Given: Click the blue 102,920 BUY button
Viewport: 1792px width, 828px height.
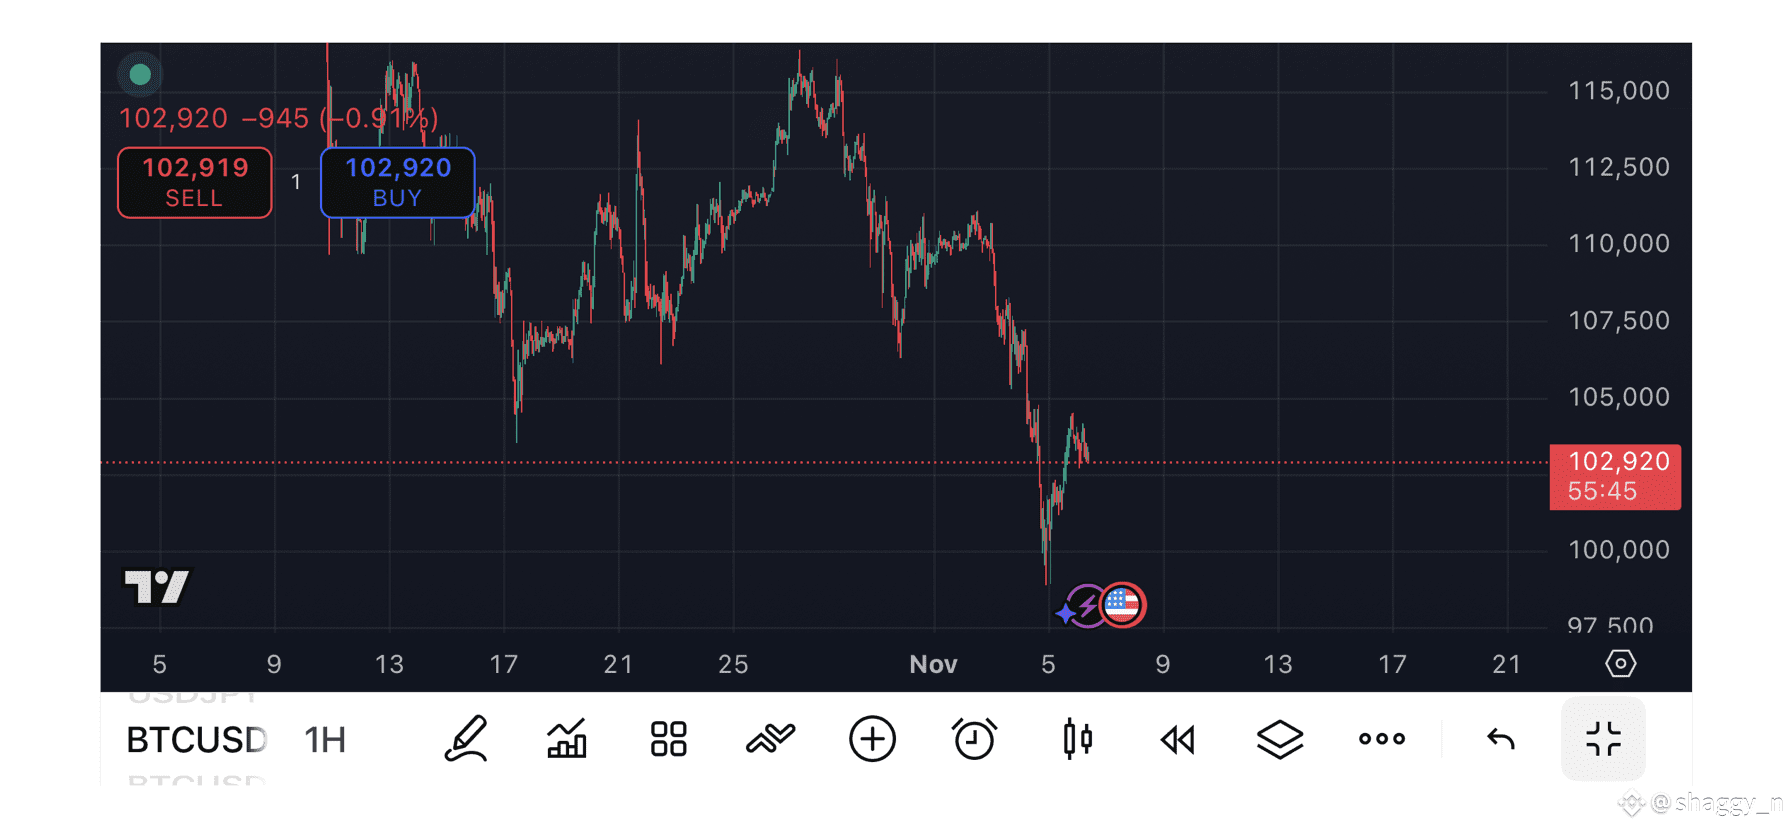Looking at the screenshot, I should (x=398, y=182).
